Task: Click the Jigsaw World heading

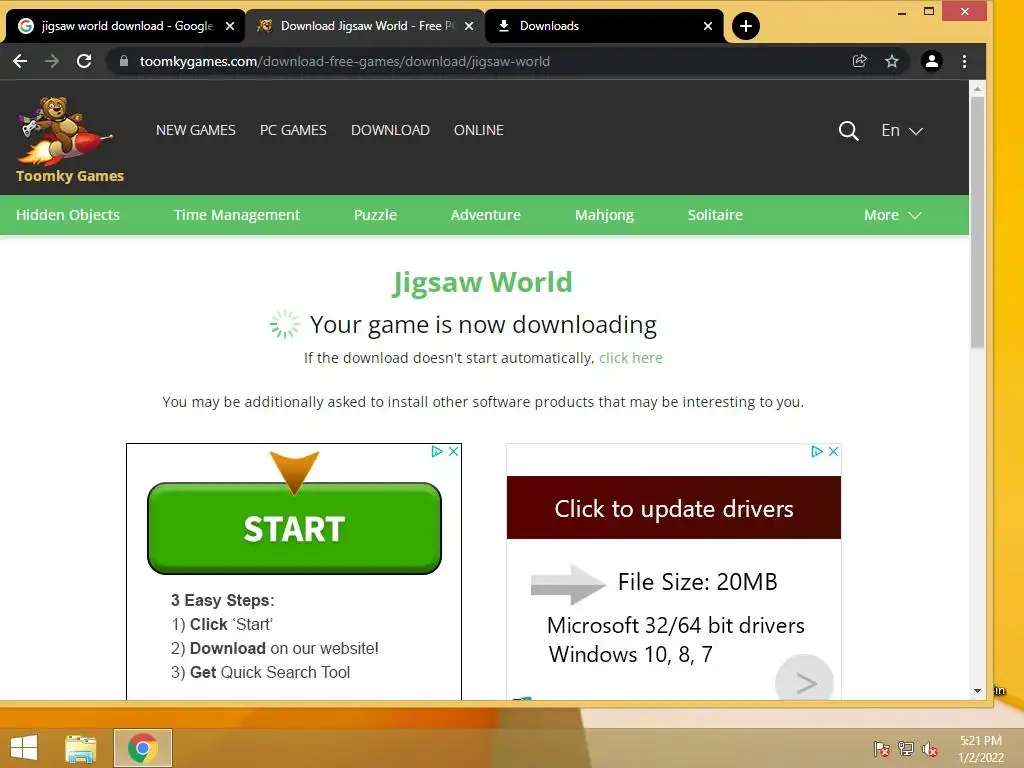Action: pos(482,283)
